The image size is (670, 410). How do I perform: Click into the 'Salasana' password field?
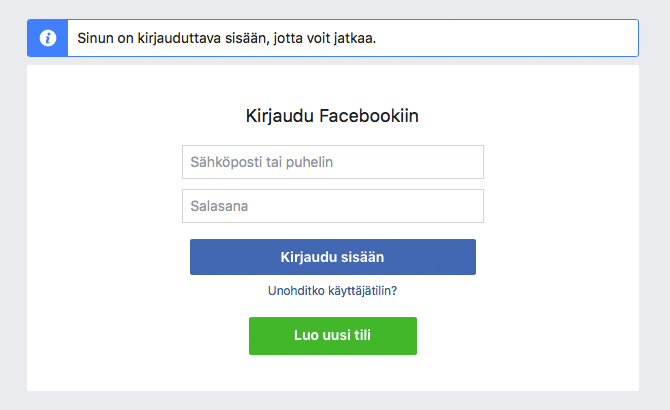332,206
